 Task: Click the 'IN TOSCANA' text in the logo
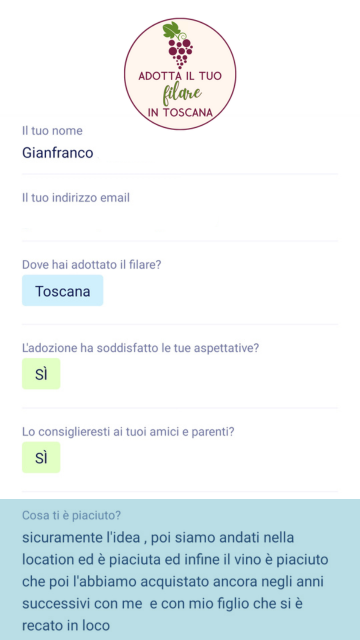(x=180, y=113)
